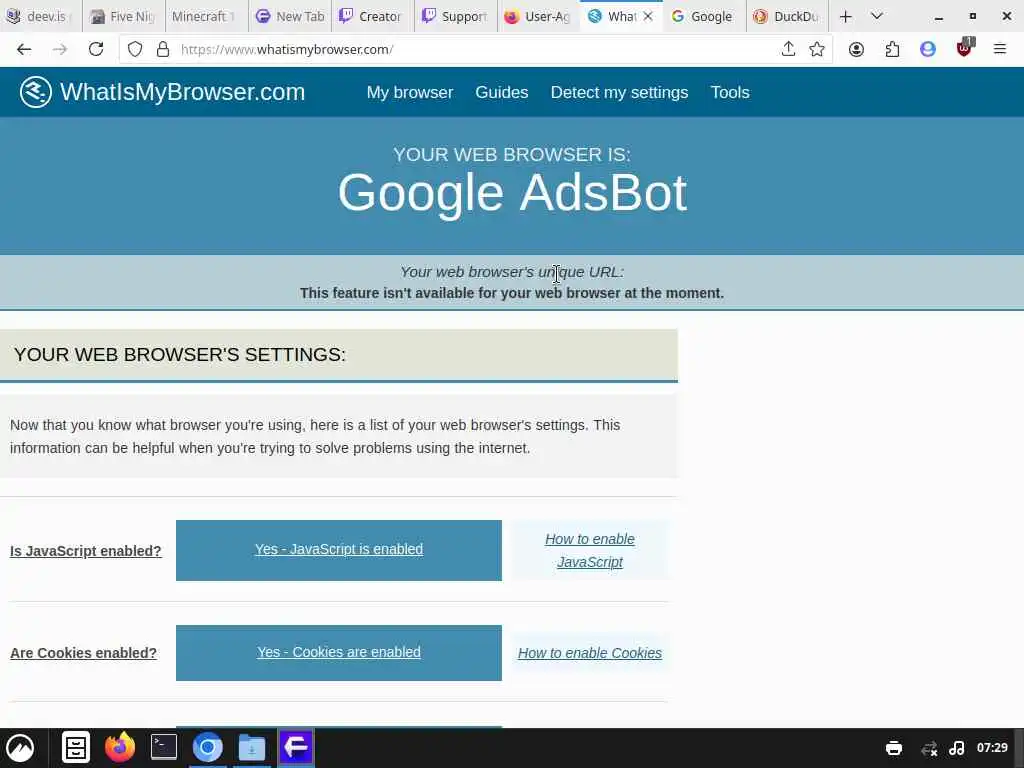1024x768 pixels.
Task: Click the WhatIsMyBrowser.com logo icon
Action: coord(35,92)
